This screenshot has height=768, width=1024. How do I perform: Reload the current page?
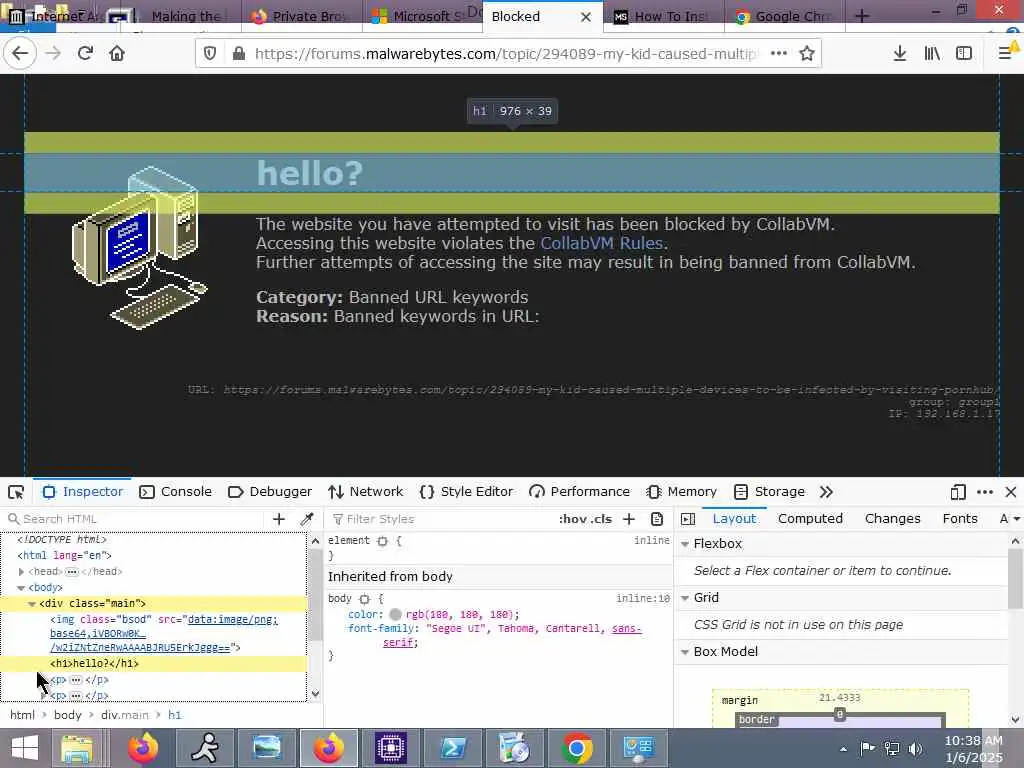pos(85,54)
